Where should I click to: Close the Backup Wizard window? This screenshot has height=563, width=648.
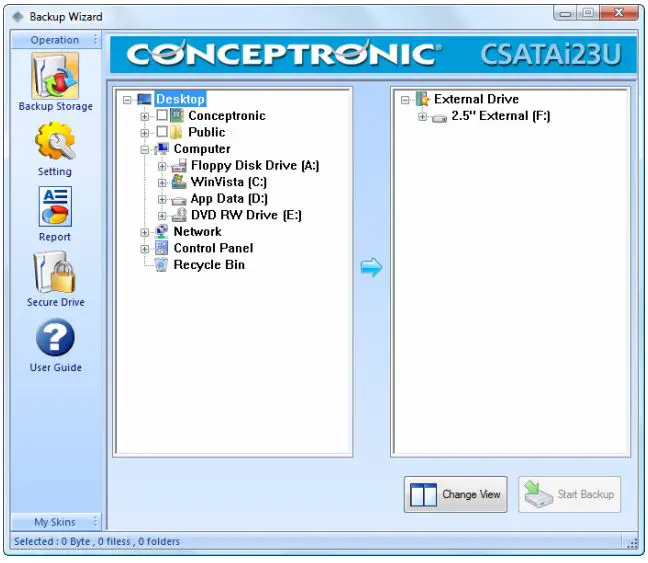click(619, 13)
